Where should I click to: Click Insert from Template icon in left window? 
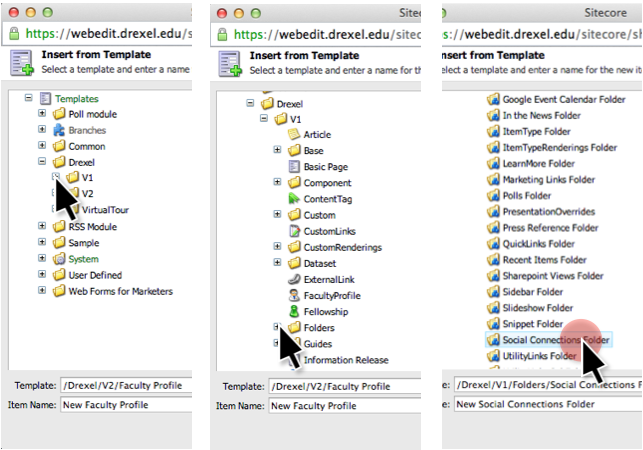[22, 63]
